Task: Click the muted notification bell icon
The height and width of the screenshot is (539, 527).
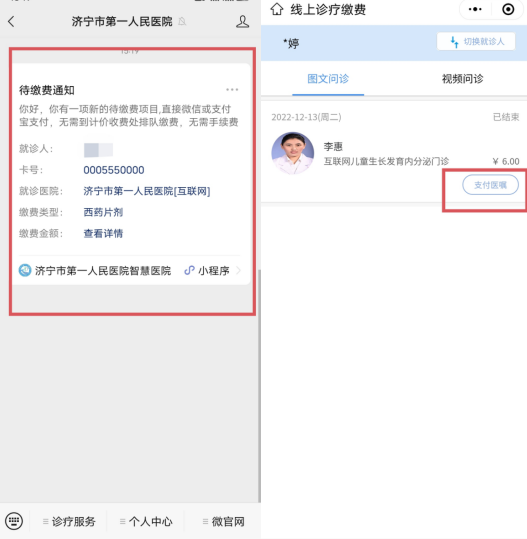Action: (182, 22)
